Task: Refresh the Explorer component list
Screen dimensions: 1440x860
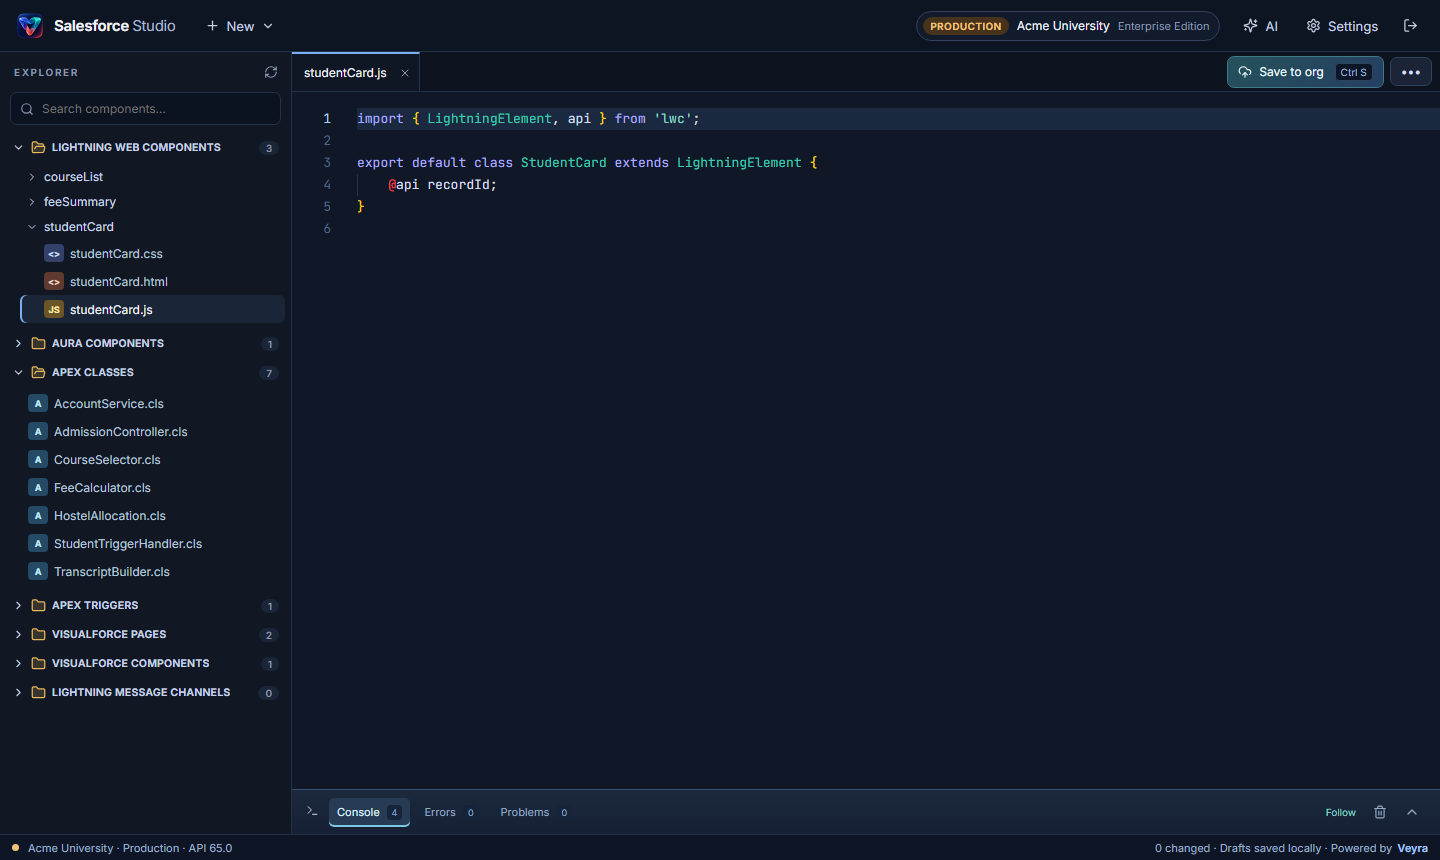Action: (x=271, y=72)
